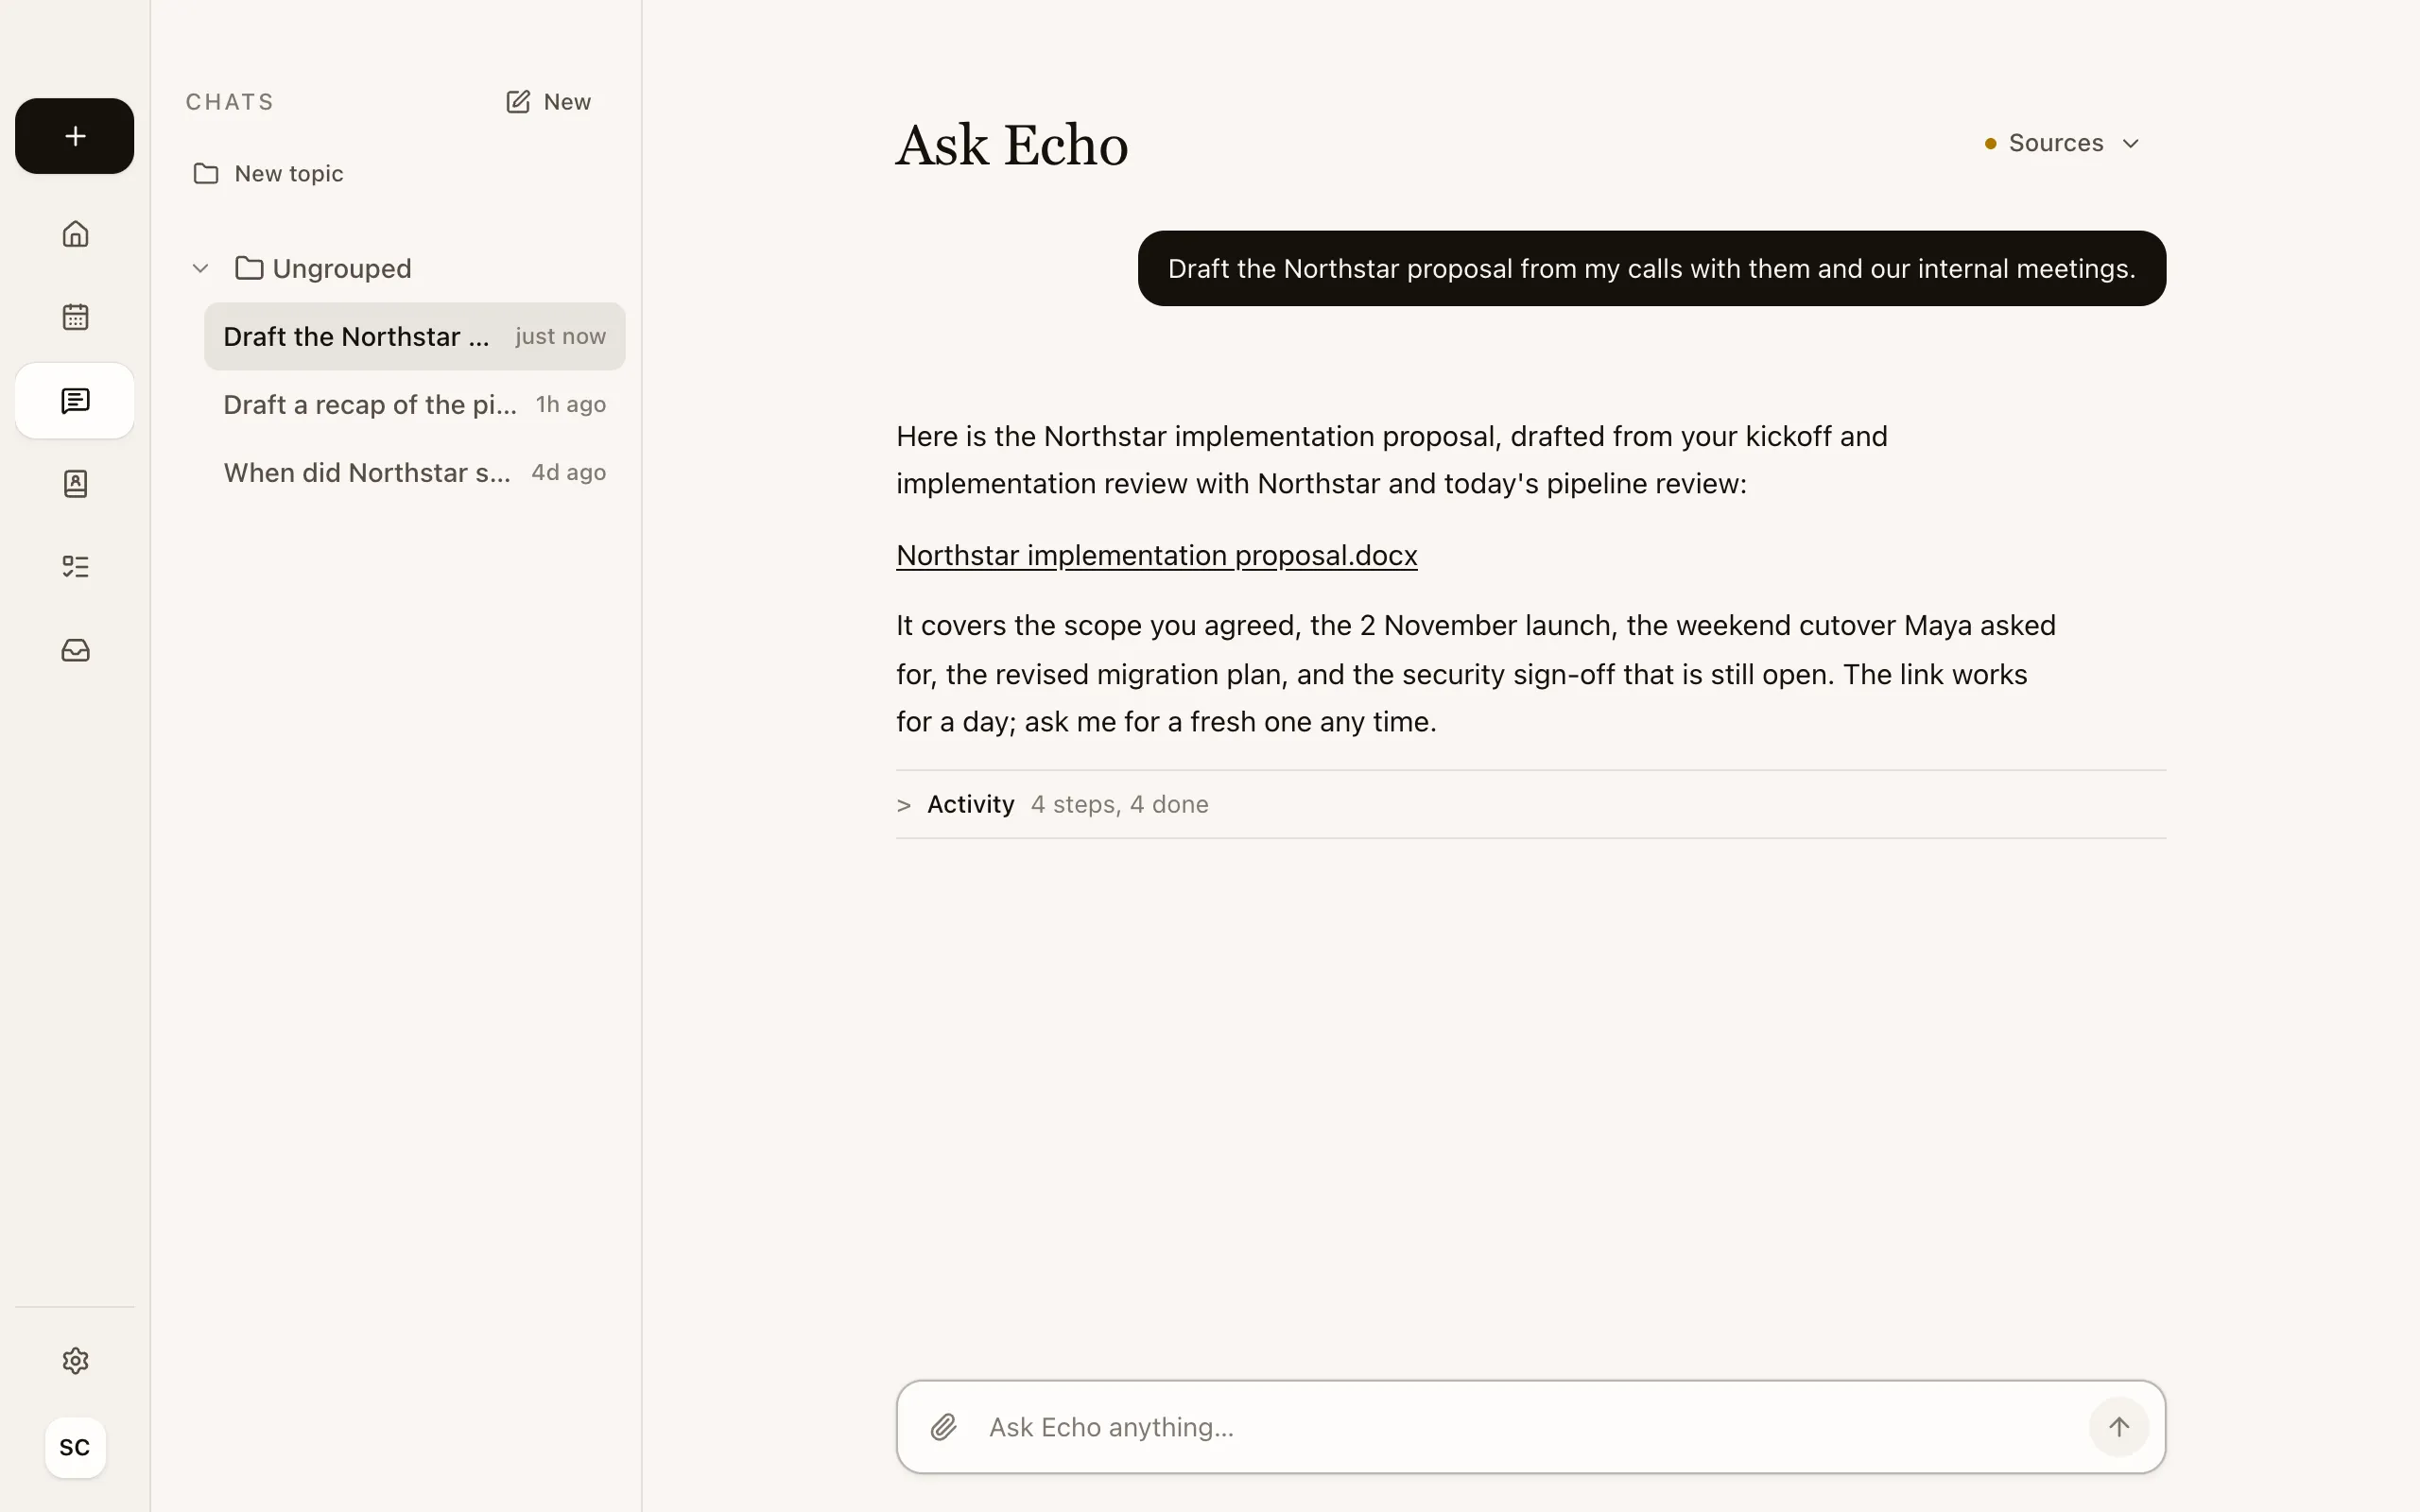Create a New topic folder

pos(268,174)
